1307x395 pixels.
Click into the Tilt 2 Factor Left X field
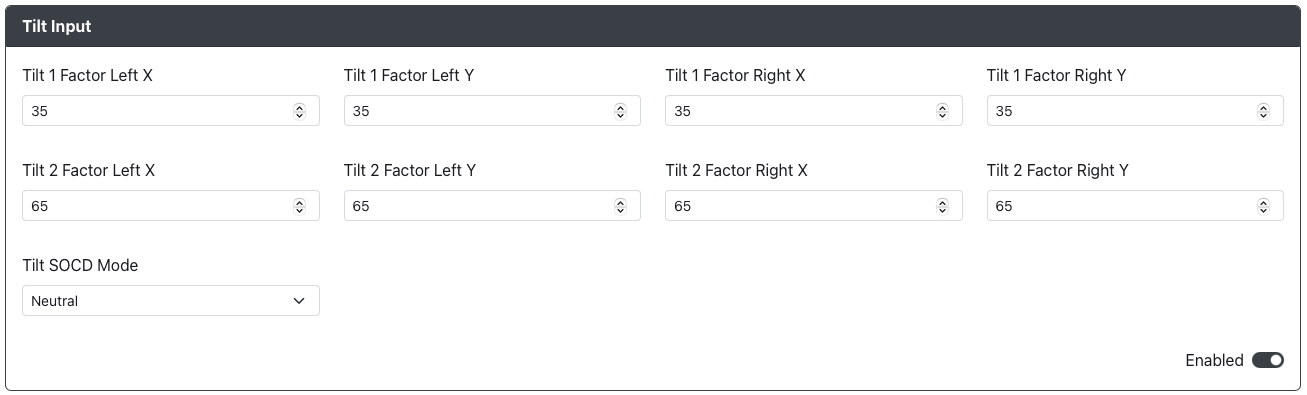point(171,206)
